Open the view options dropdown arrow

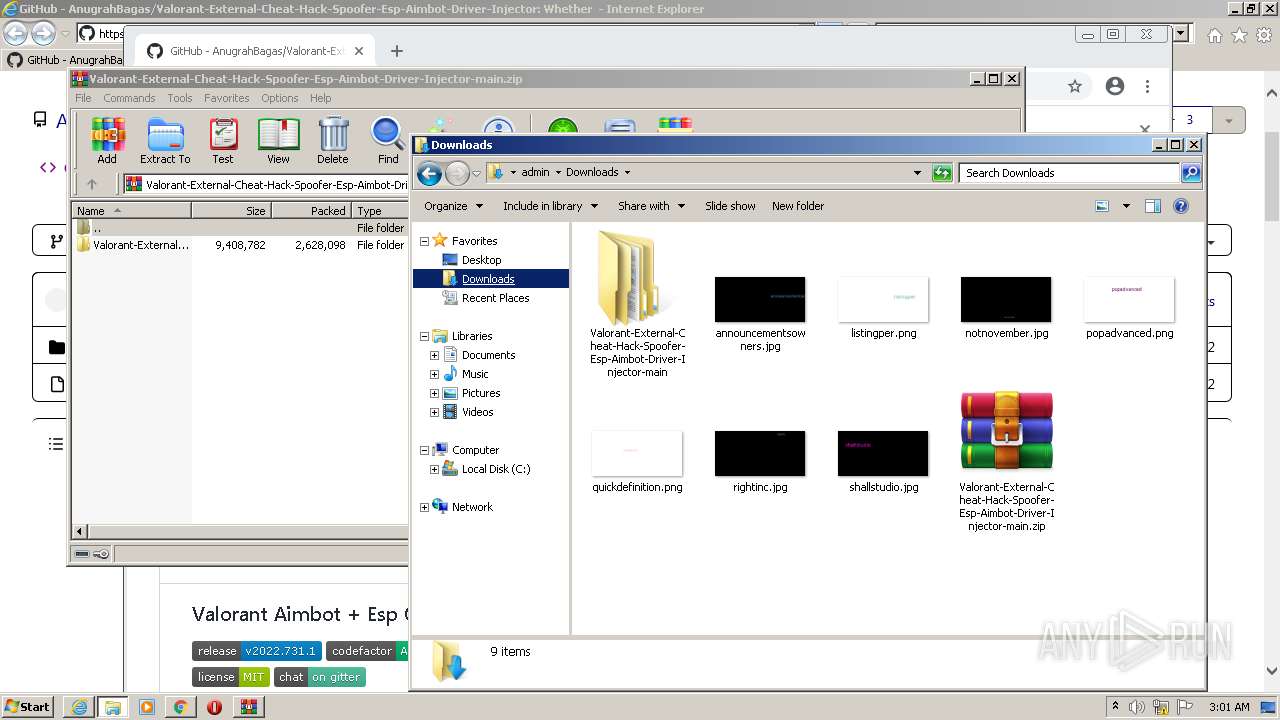point(1126,206)
